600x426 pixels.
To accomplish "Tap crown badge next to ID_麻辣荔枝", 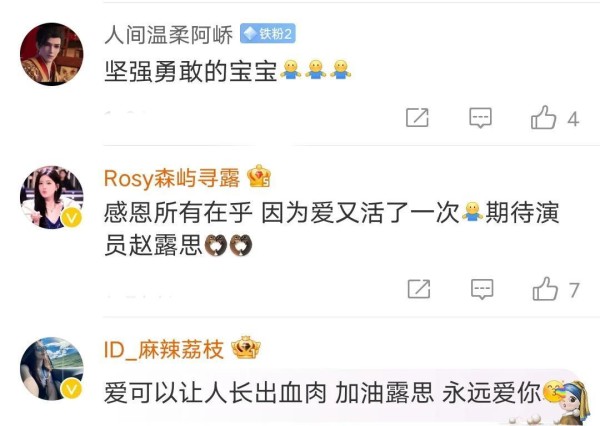I will point(246,347).
